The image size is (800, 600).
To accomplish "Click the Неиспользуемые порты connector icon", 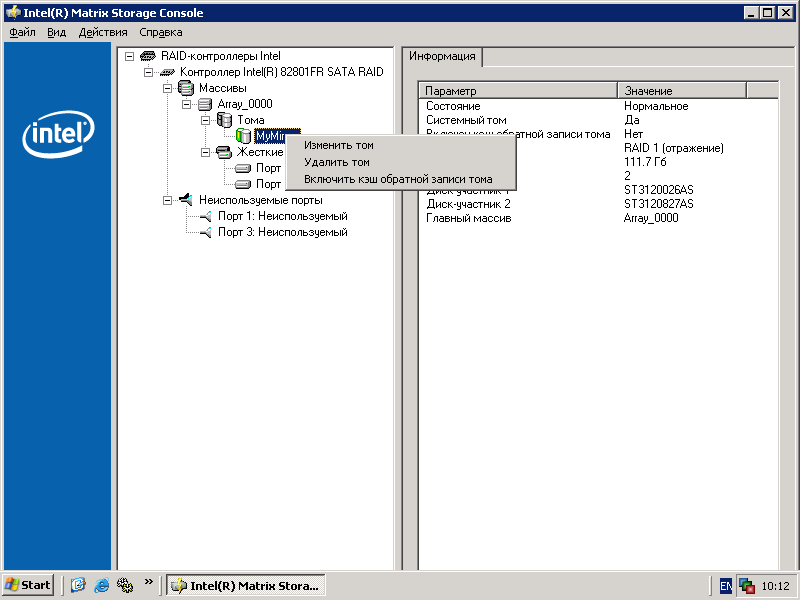I will pyautogui.click(x=186, y=199).
